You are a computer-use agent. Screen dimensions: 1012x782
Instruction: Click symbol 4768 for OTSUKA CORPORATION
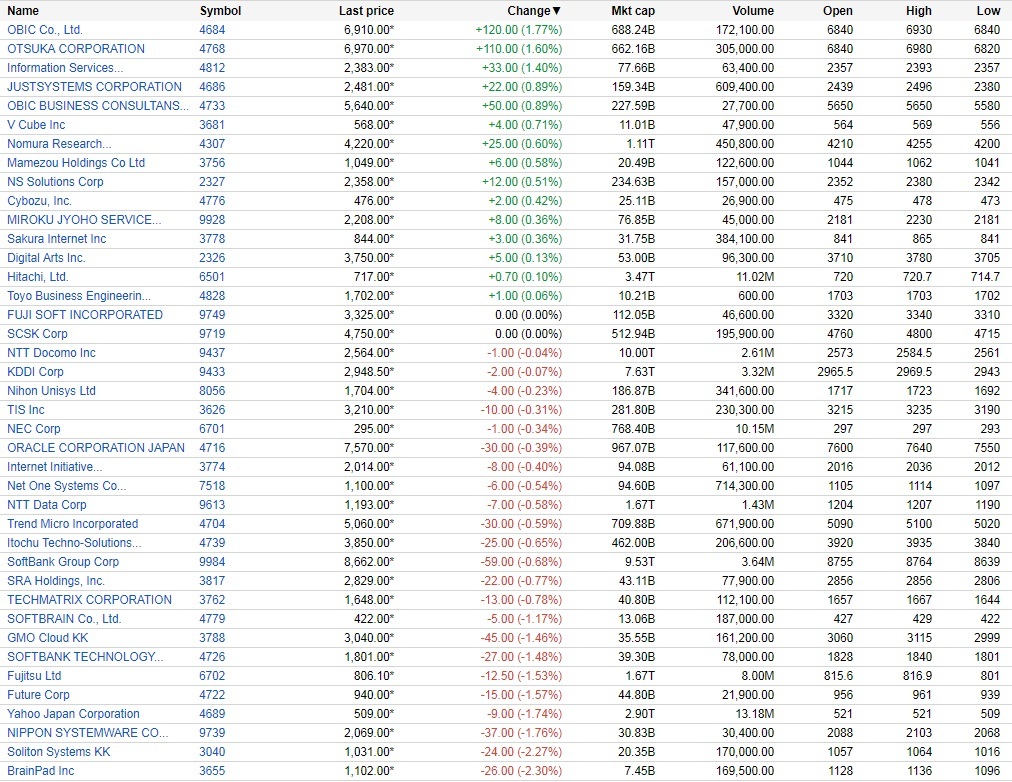212,49
